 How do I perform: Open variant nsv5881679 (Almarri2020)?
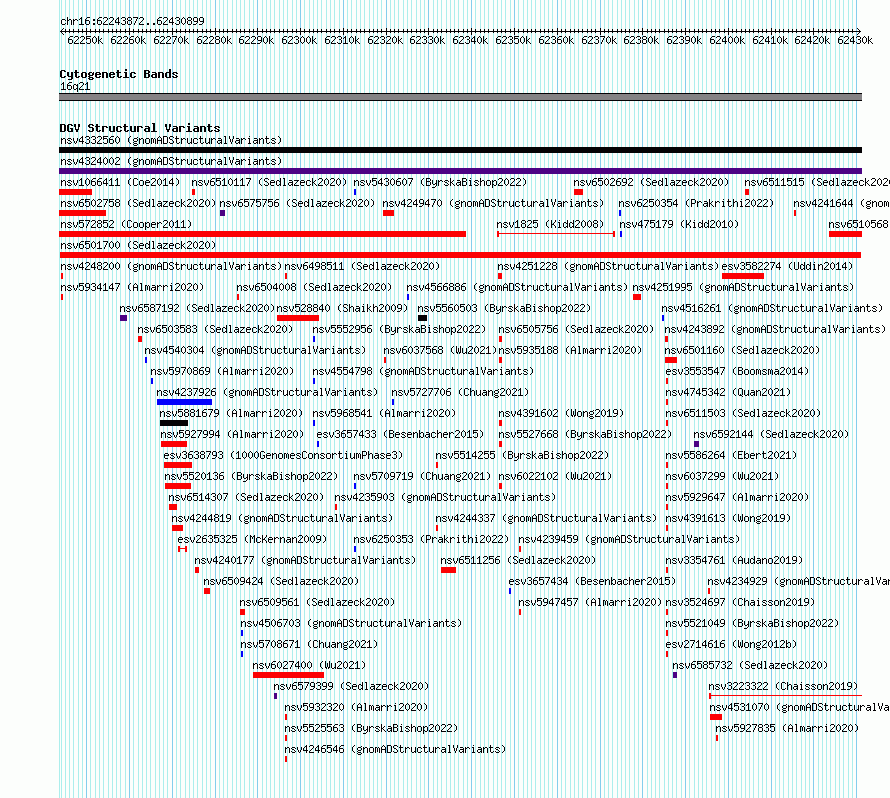pyautogui.click(x=231, y=413)
